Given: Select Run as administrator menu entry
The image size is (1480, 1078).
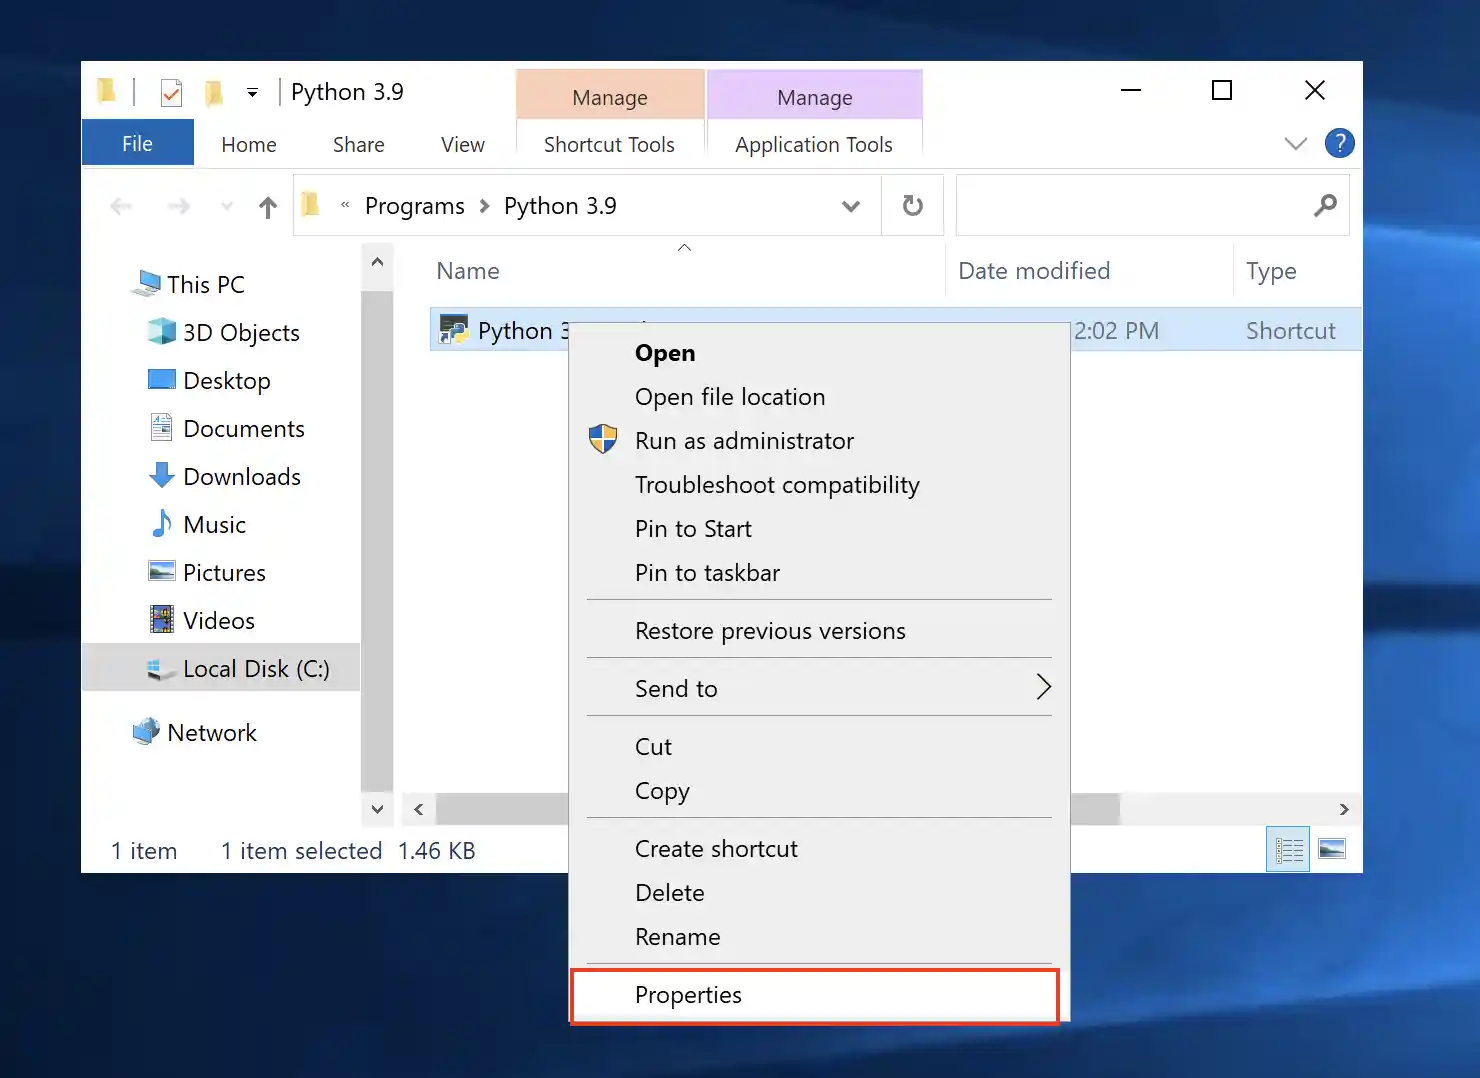Looking at the screenshot, I should pyautogui.click(x=744, y=441).
